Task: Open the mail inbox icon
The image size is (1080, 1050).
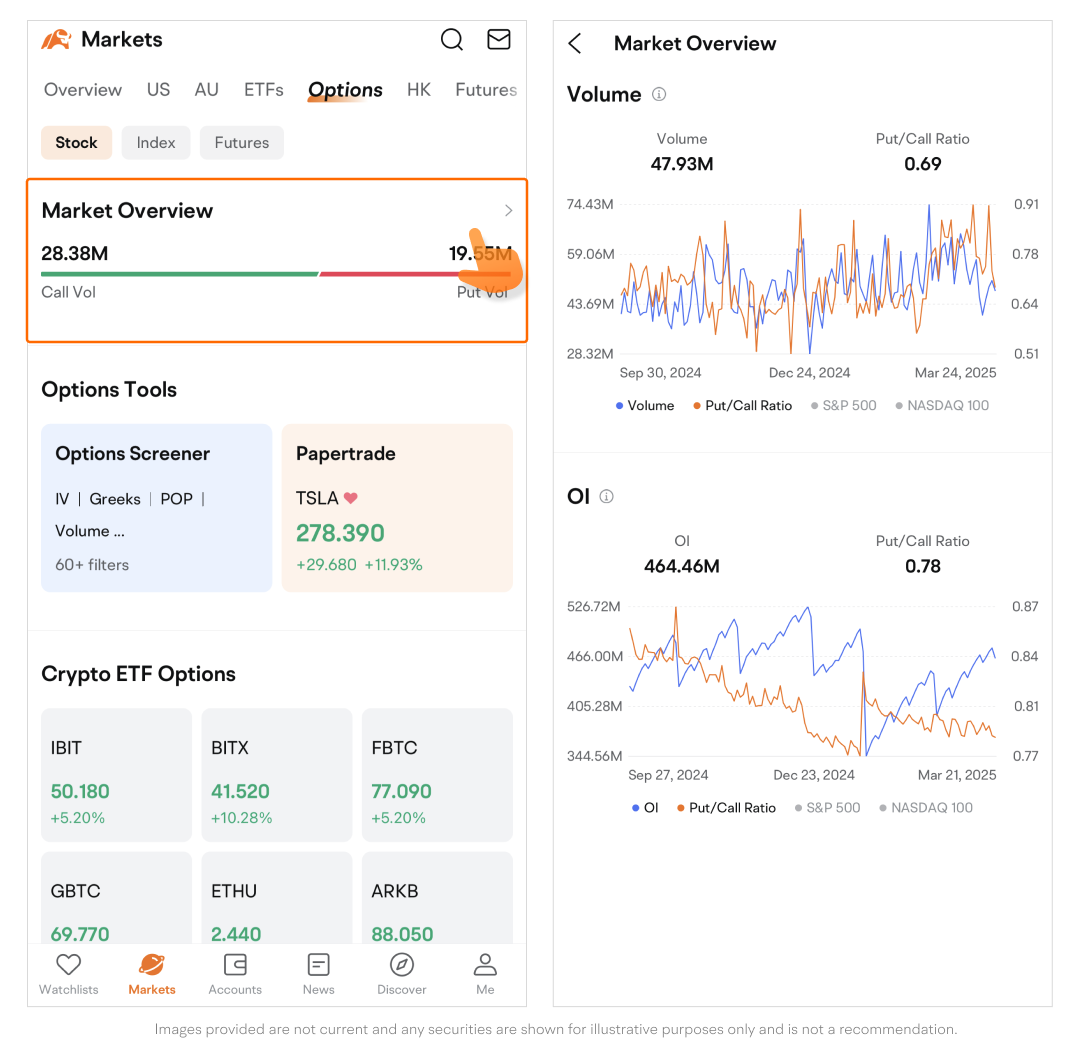Action: coord(498,39)
